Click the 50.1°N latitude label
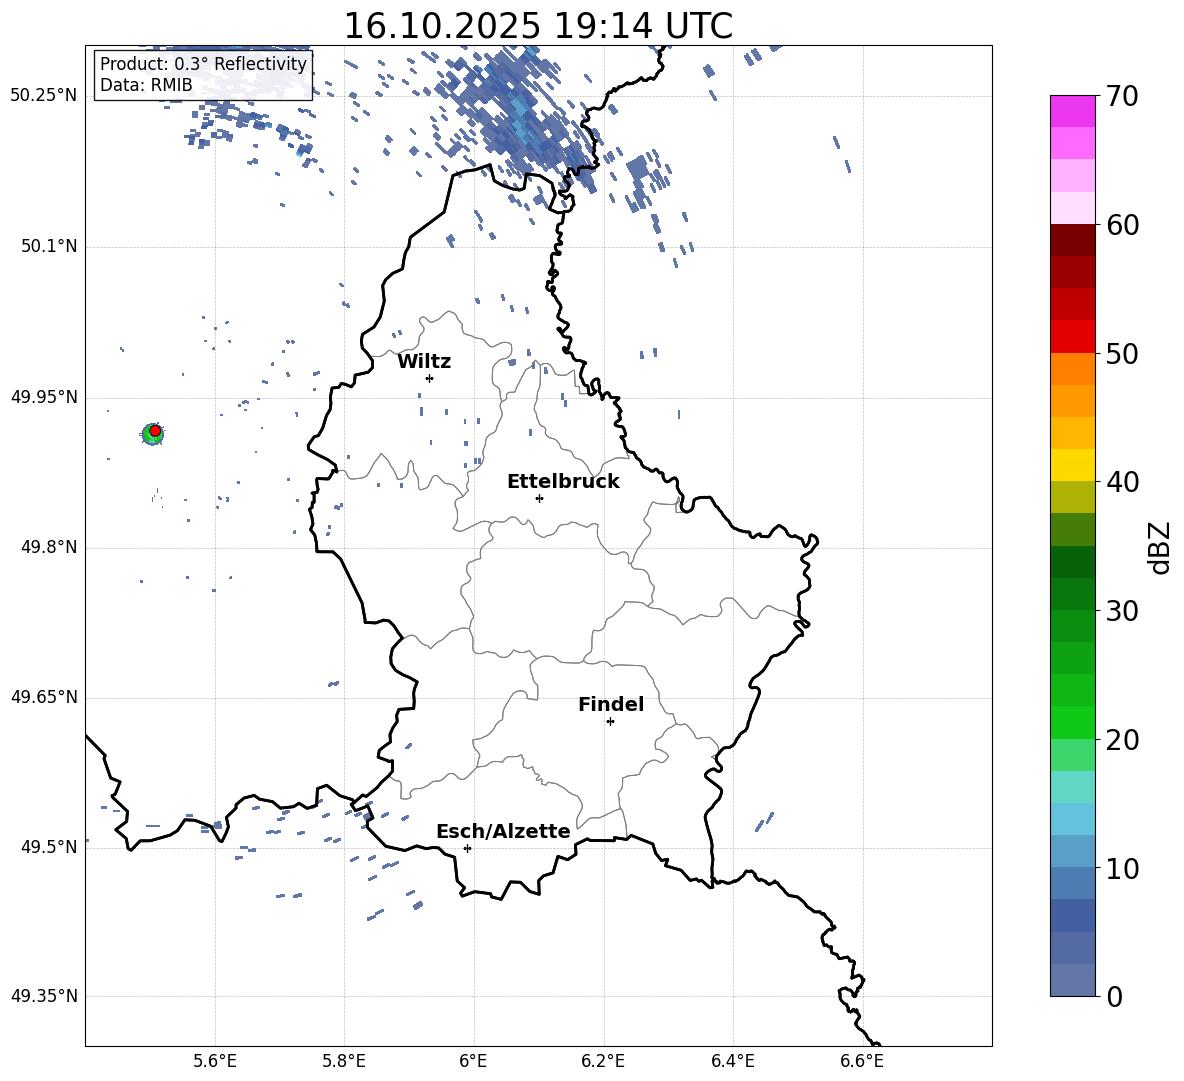The width and height of the screenshot is (1184, 1081). tap(49, 247)
